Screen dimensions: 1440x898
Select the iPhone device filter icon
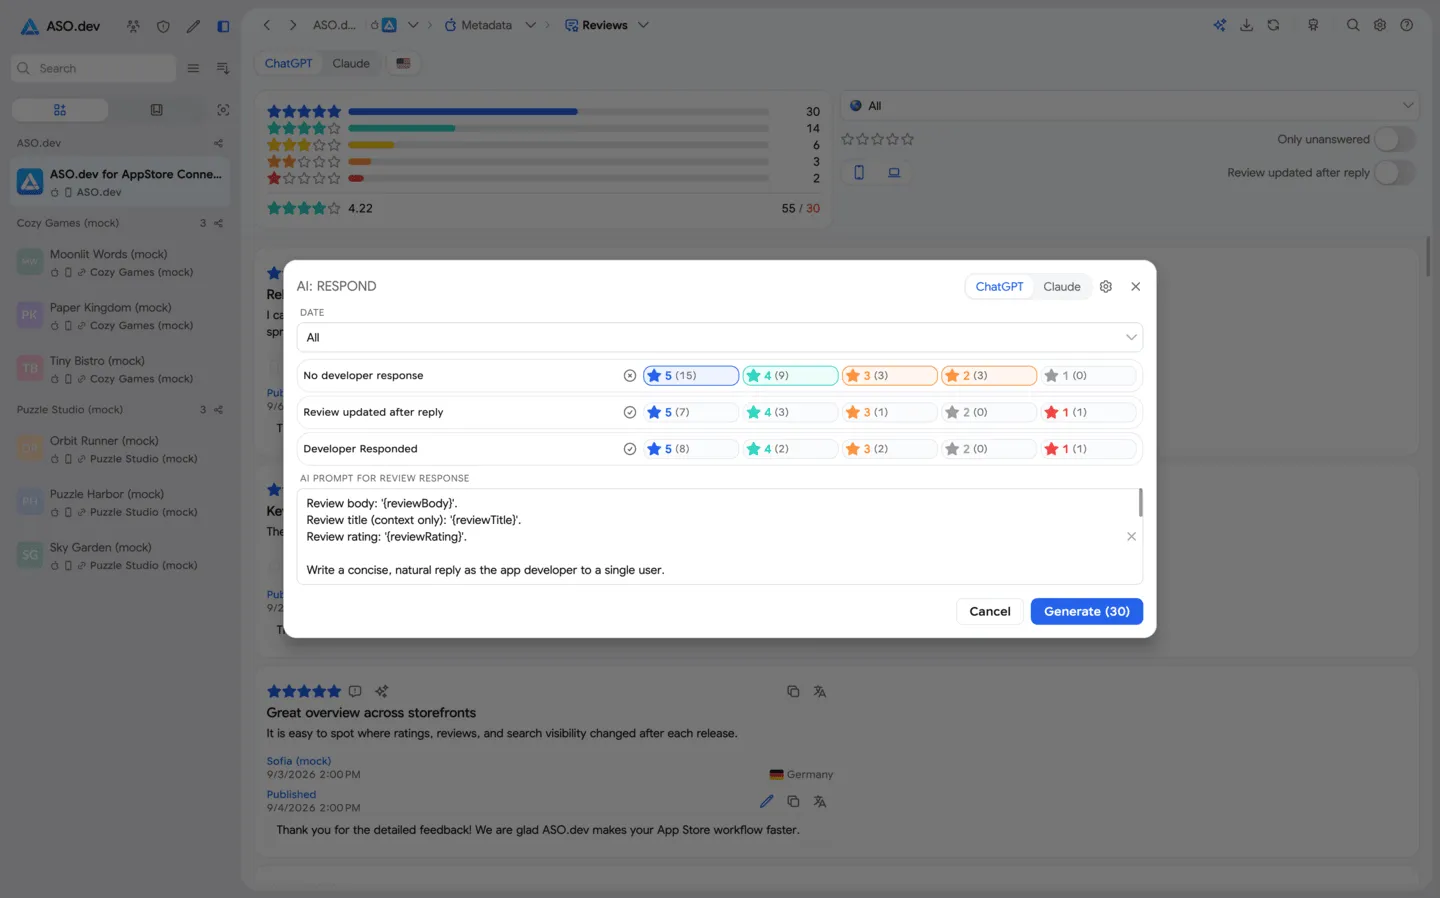859,172
